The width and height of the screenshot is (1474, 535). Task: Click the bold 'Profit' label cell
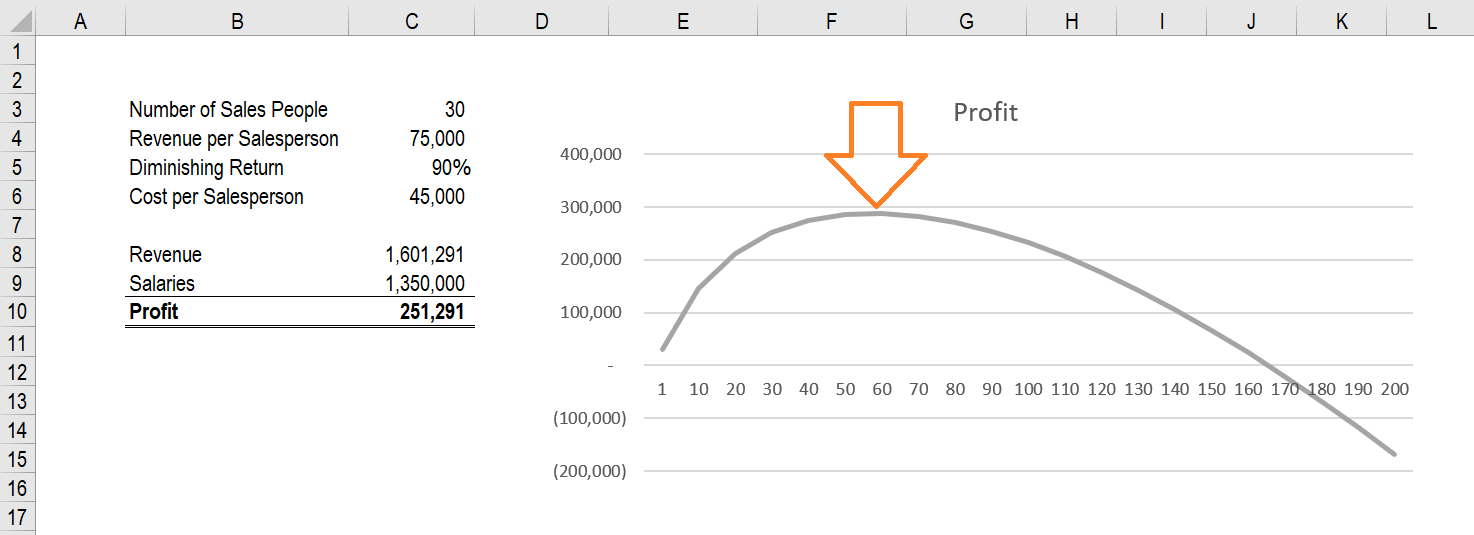pyautogui.click(x=153, y=312)
